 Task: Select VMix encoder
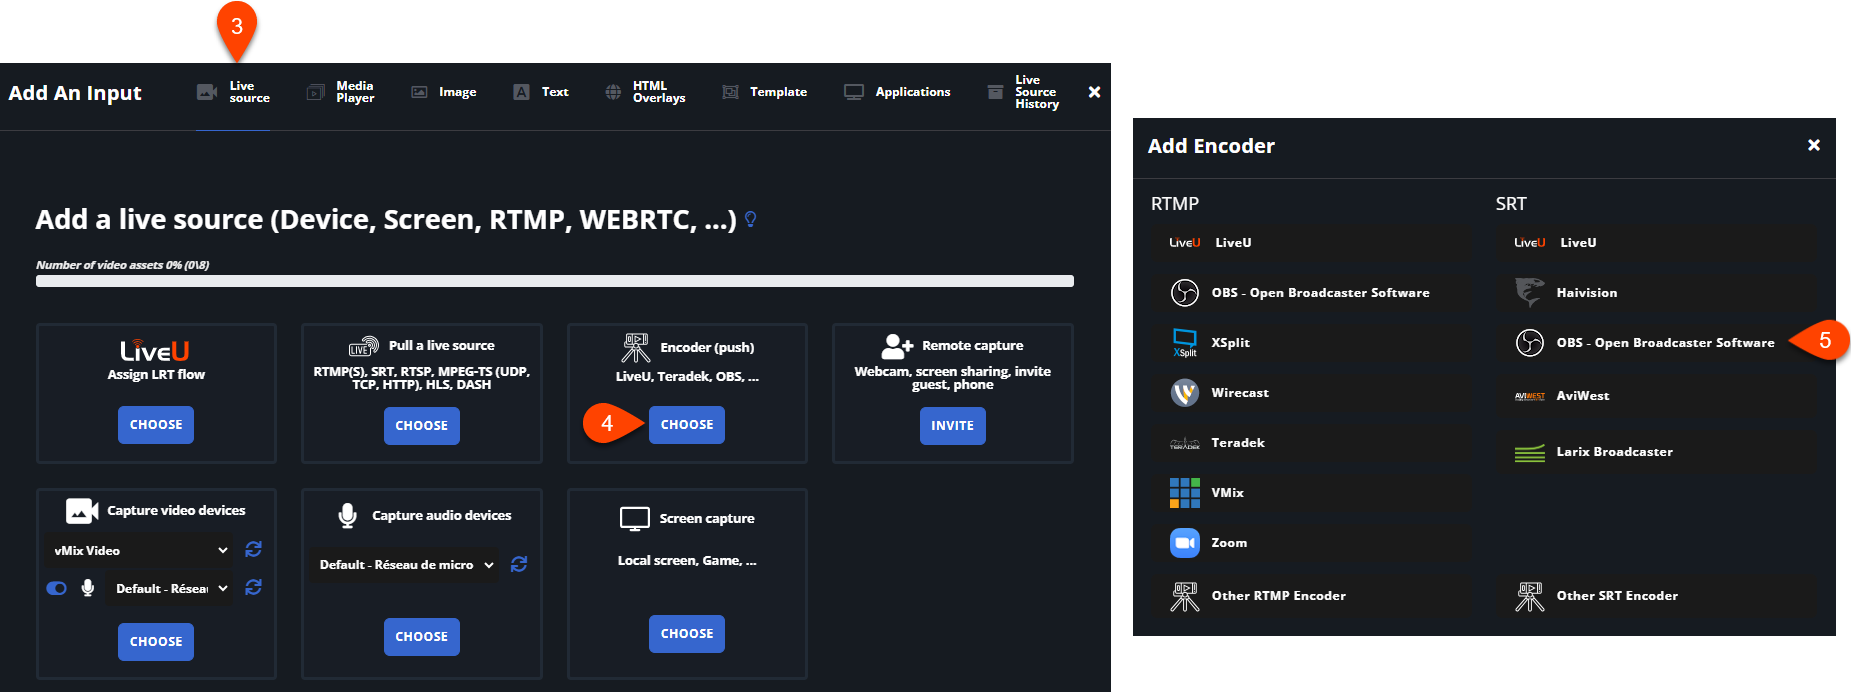1311,493
